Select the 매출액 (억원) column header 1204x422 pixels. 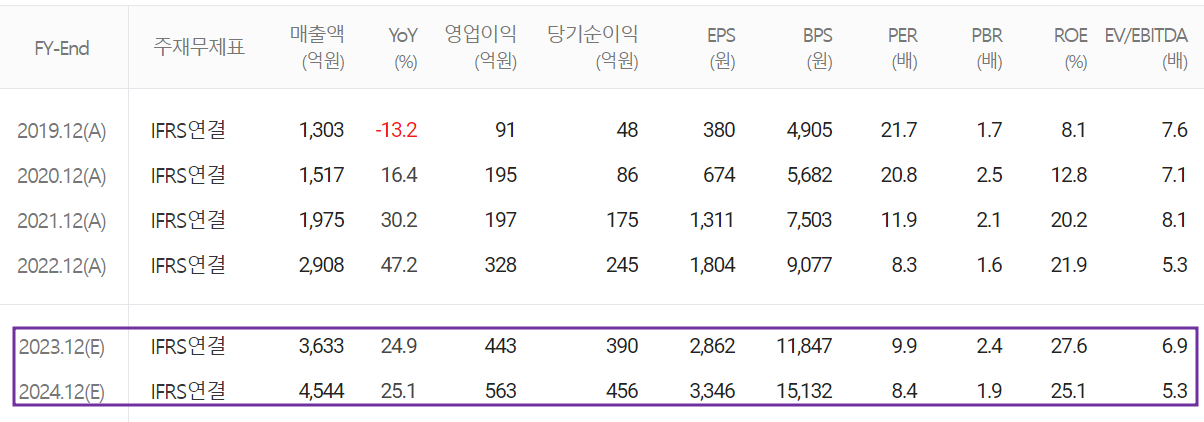(x=316, y=47)
